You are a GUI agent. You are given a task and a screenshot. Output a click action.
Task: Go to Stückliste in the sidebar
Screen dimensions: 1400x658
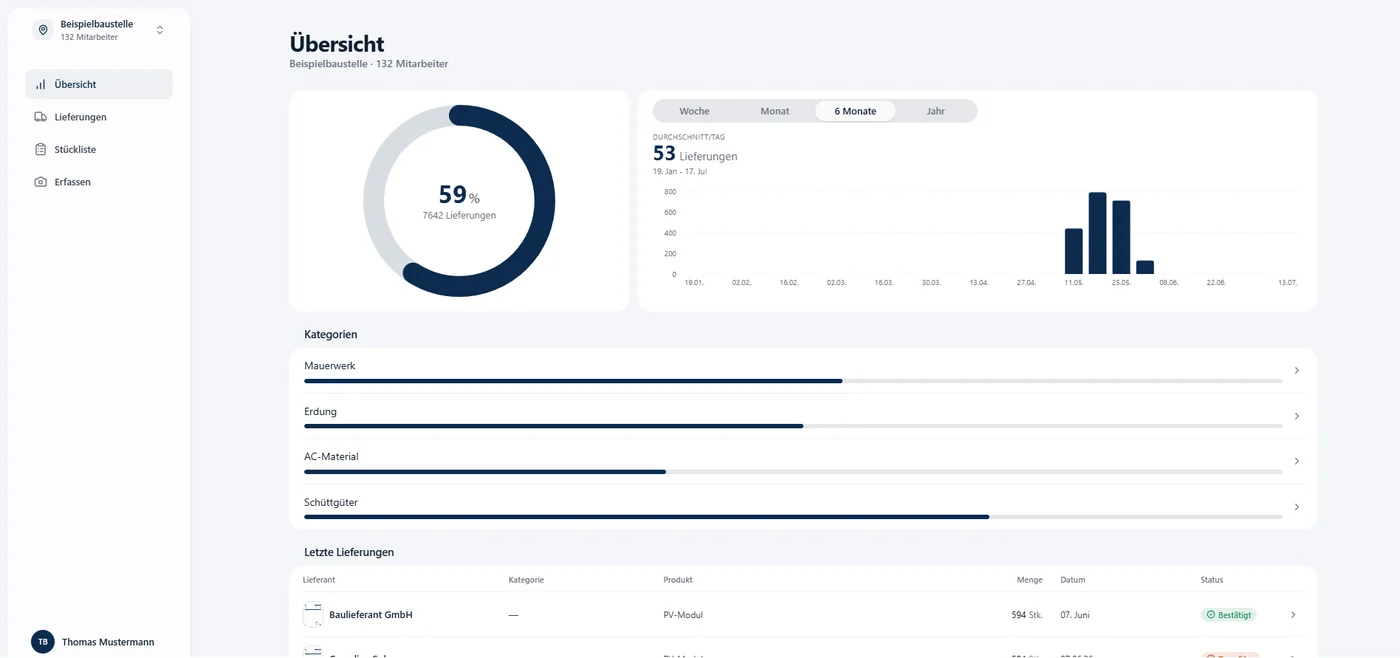[x=98, y=149]
